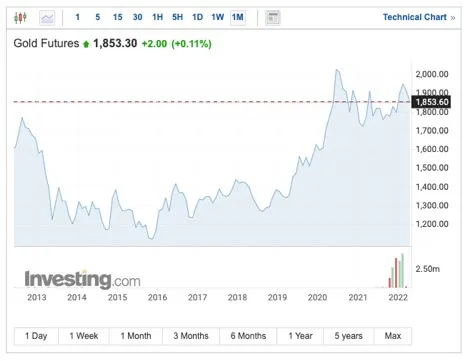Set interval to 1W
The width and height of the screenshot is (469, 361).
pos(218,17)
